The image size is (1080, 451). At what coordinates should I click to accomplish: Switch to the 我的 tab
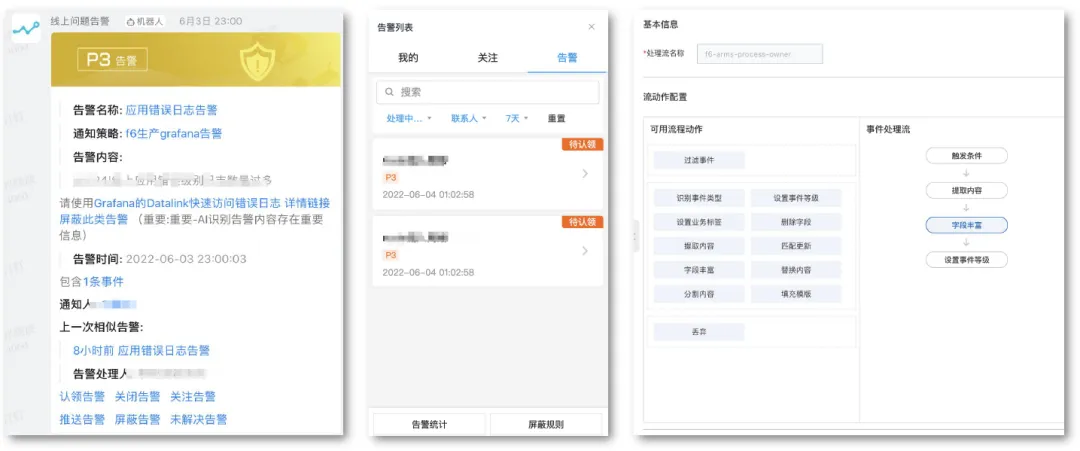pyautogui.click(x=408, y=58)
